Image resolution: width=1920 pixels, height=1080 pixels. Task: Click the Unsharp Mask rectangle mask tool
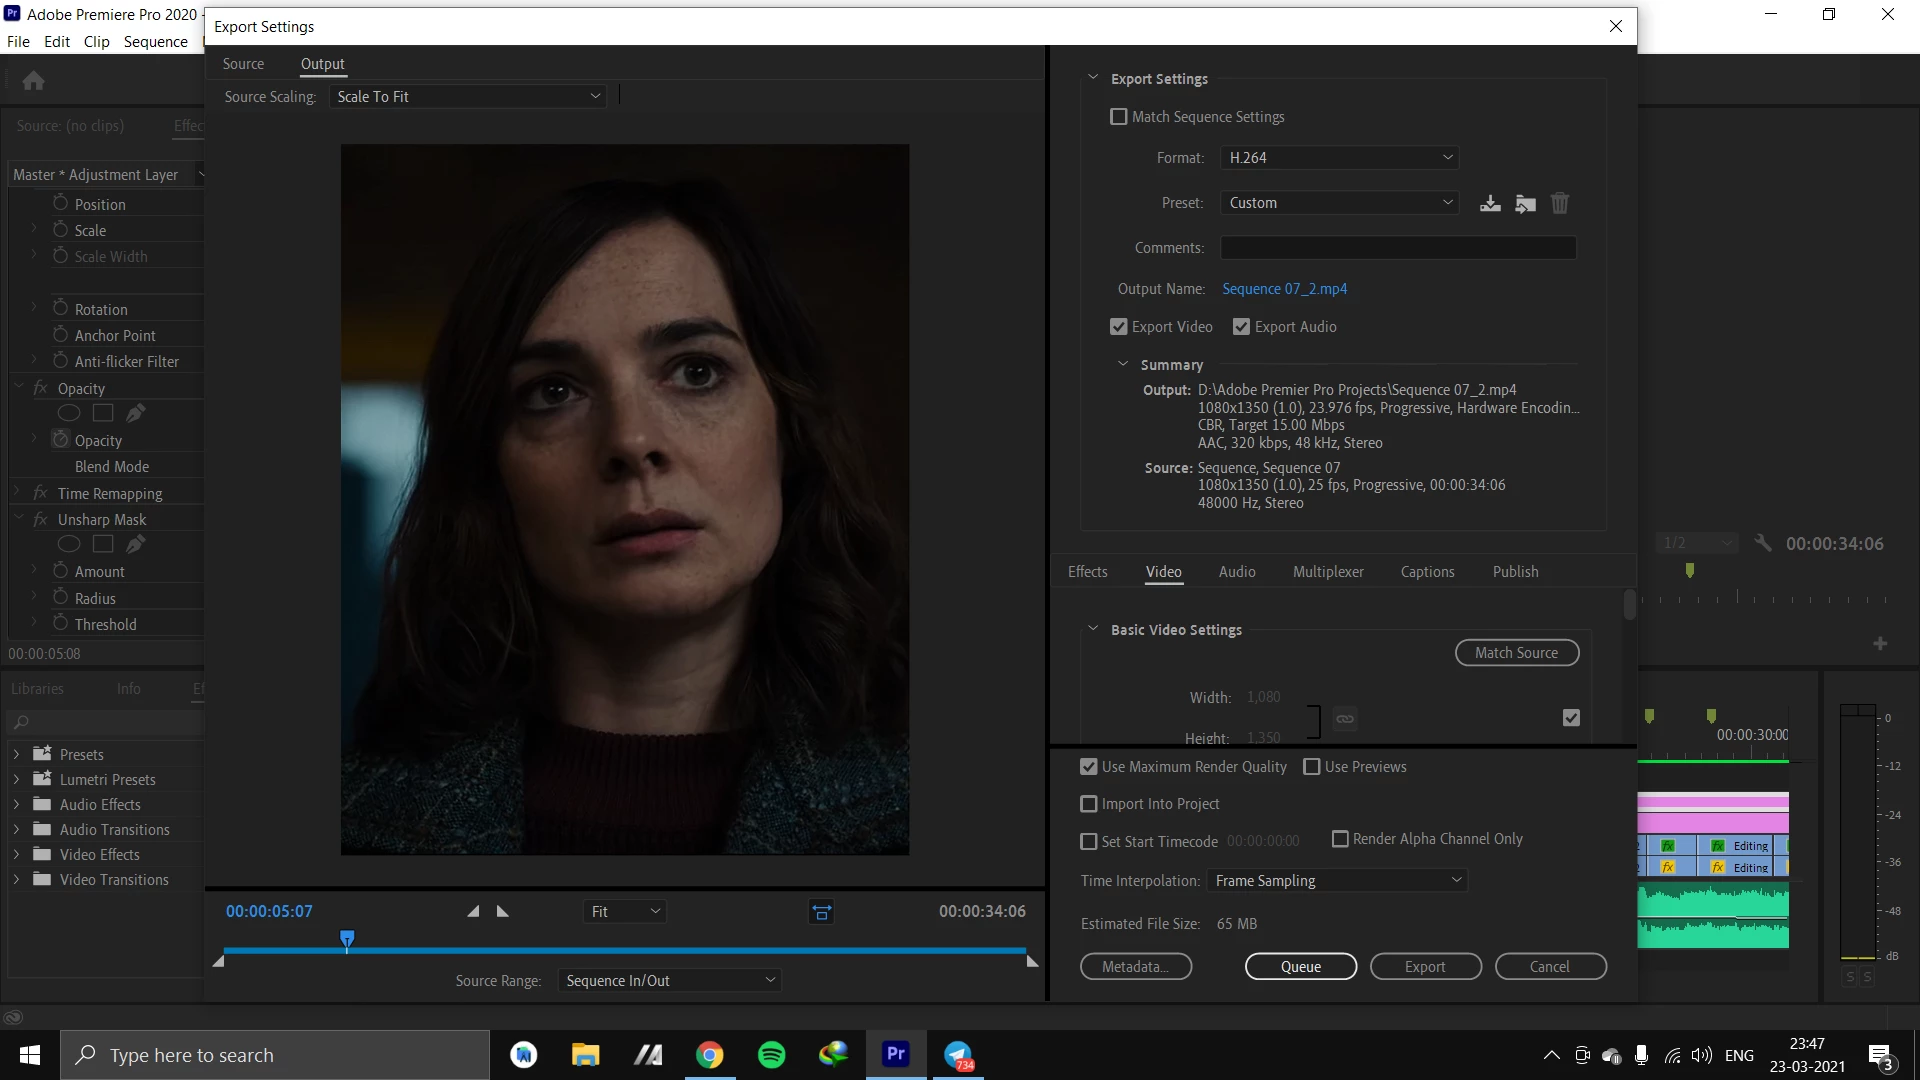tap(103, 544)
